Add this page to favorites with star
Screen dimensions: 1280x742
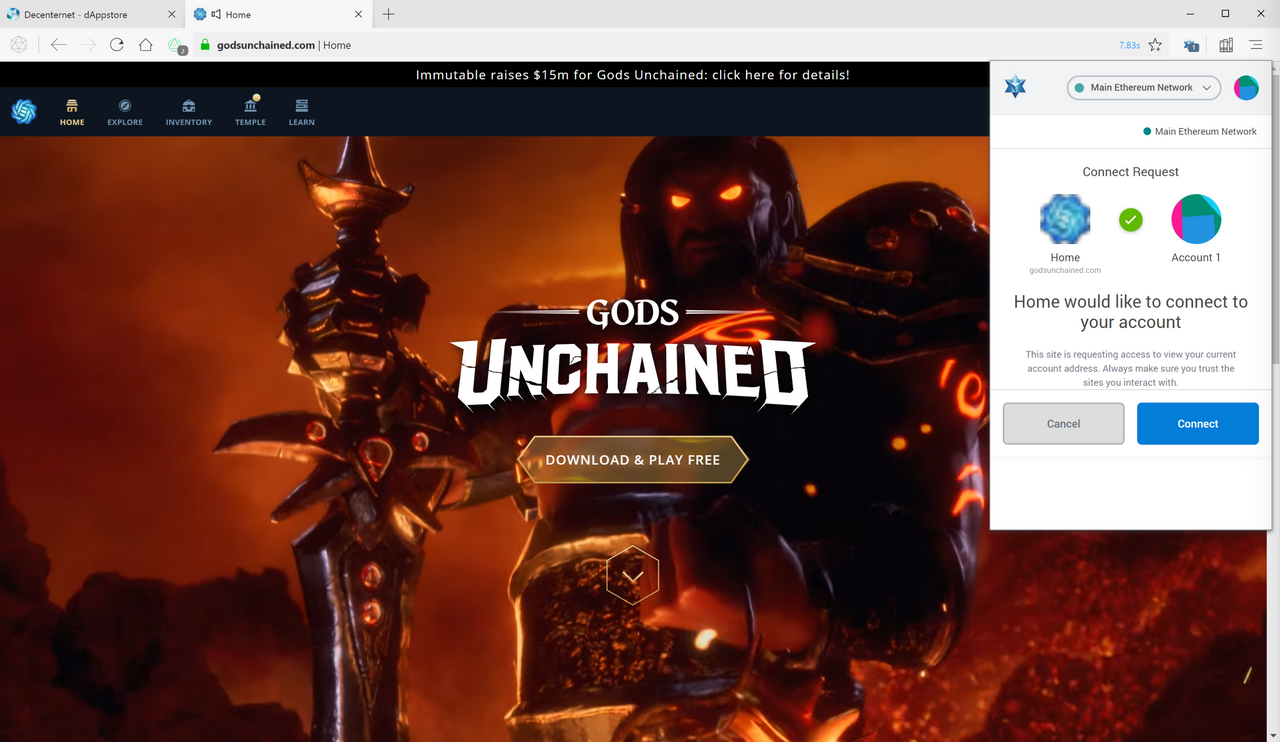(x=1155, y=45)
